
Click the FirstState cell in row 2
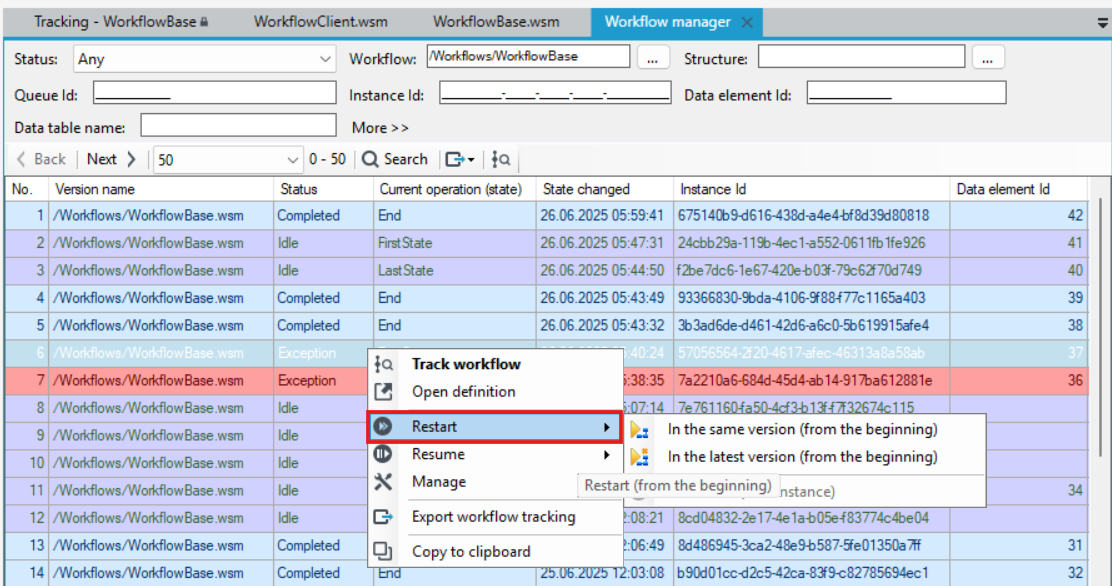click(455, 243)
